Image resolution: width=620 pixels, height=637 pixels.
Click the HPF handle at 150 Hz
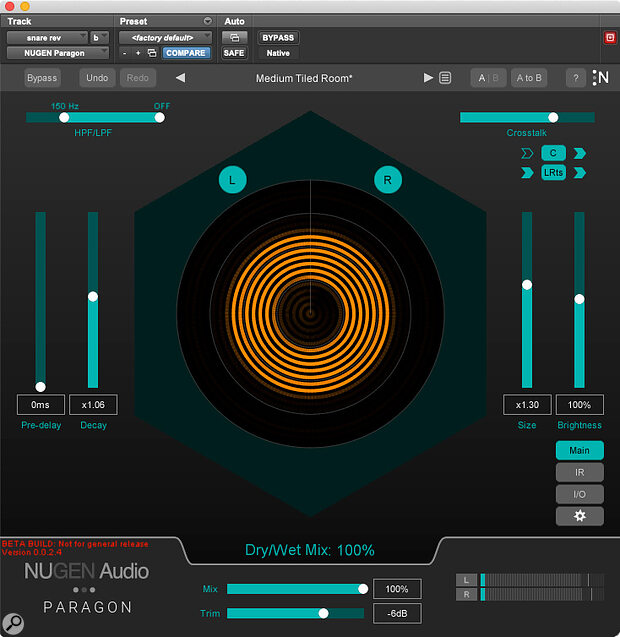64,117
